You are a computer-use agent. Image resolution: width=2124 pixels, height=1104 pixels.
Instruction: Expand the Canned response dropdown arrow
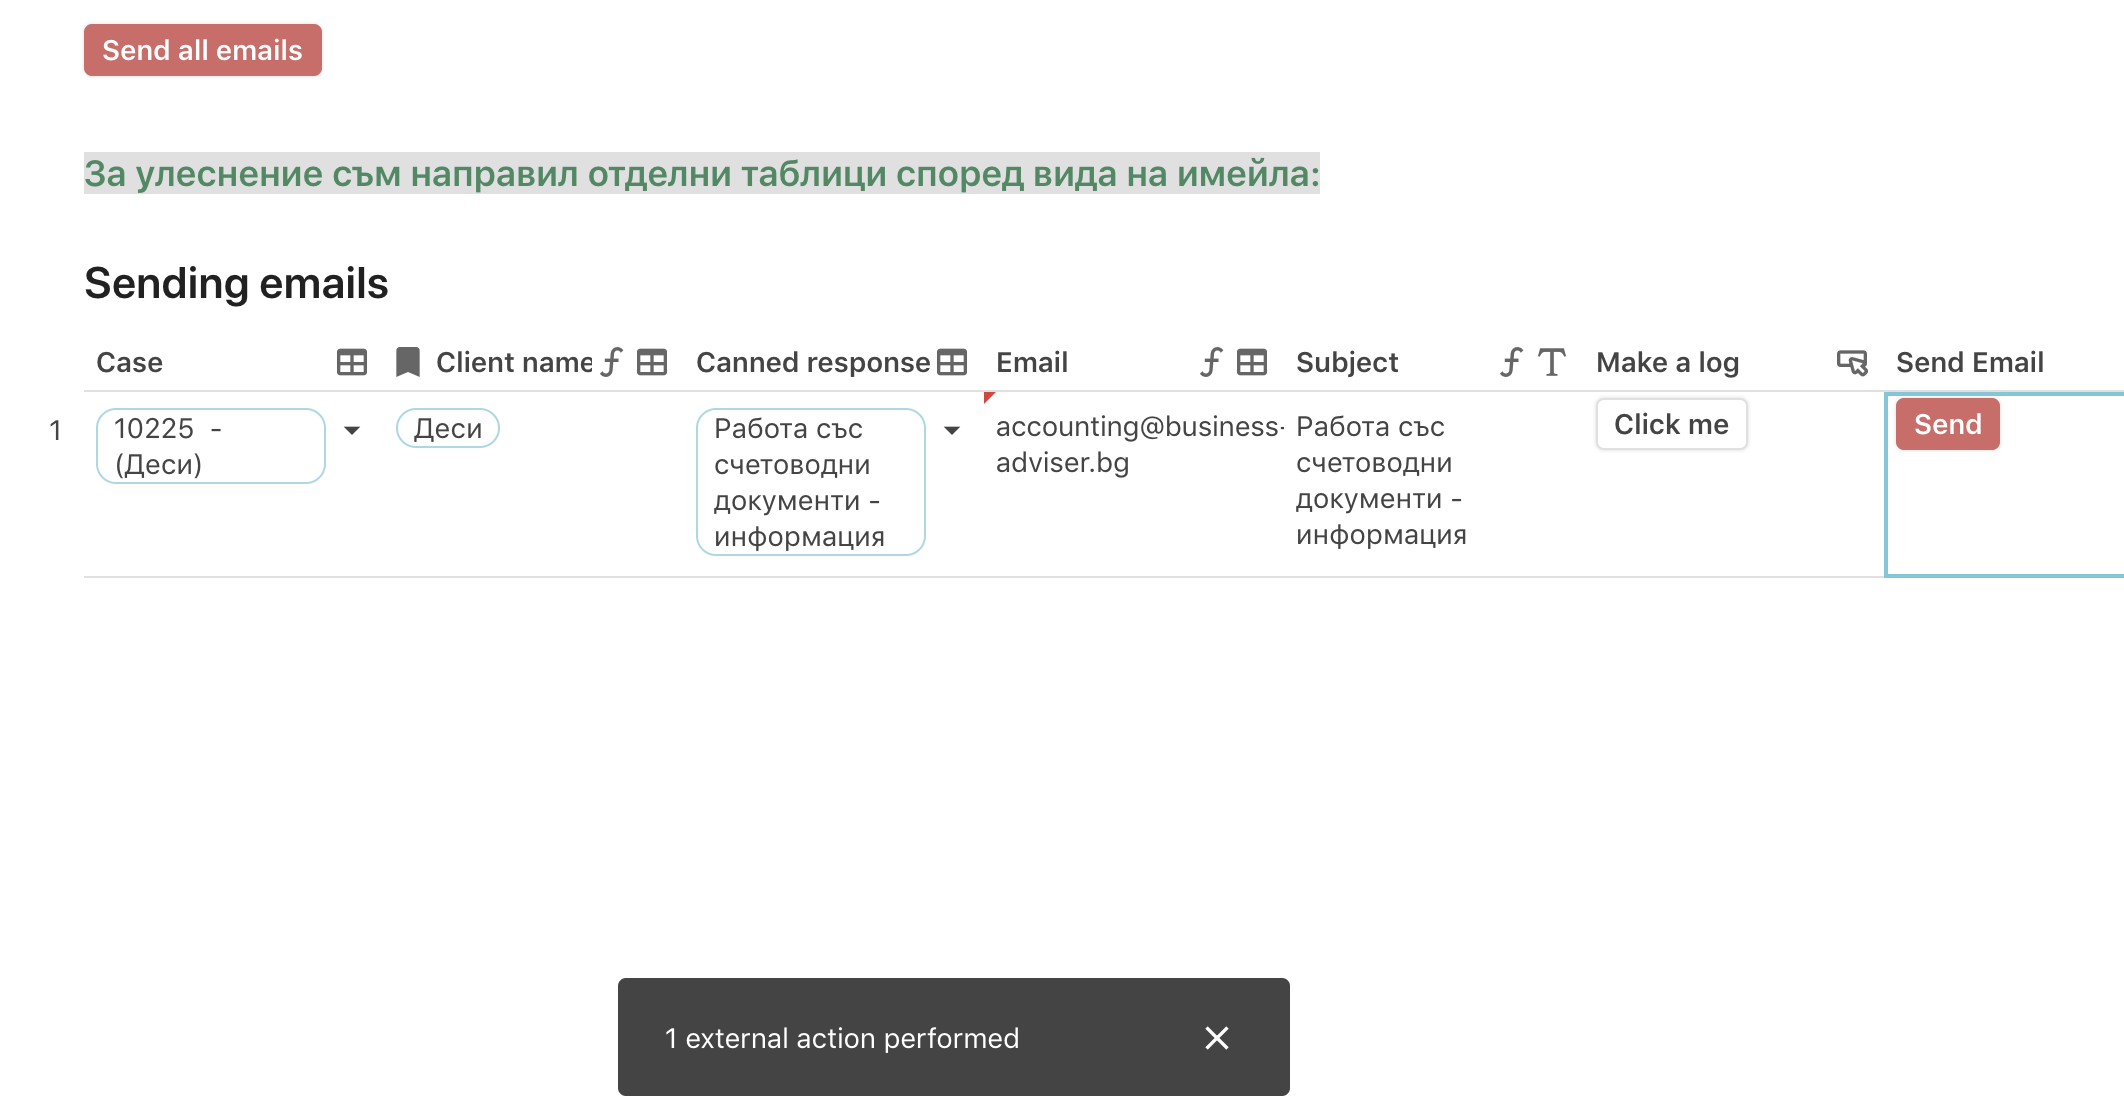(x=952, y=430)
